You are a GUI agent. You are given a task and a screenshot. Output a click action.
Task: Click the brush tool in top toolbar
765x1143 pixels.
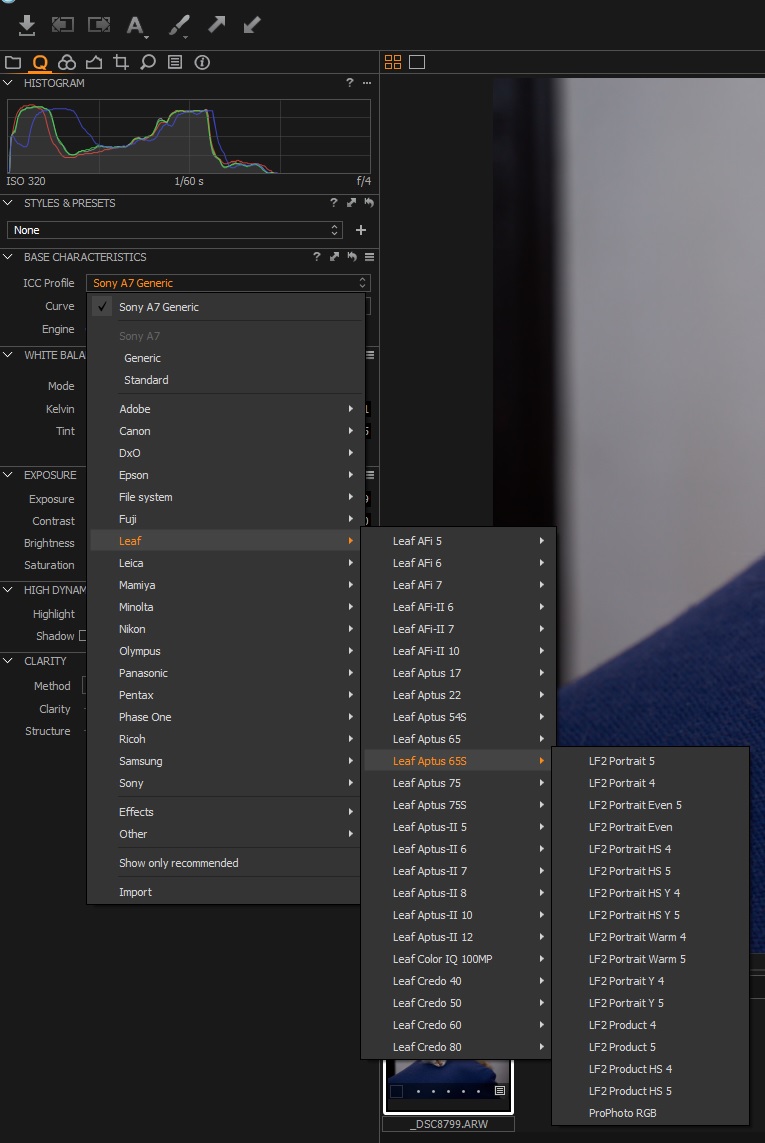pos(179,25)
